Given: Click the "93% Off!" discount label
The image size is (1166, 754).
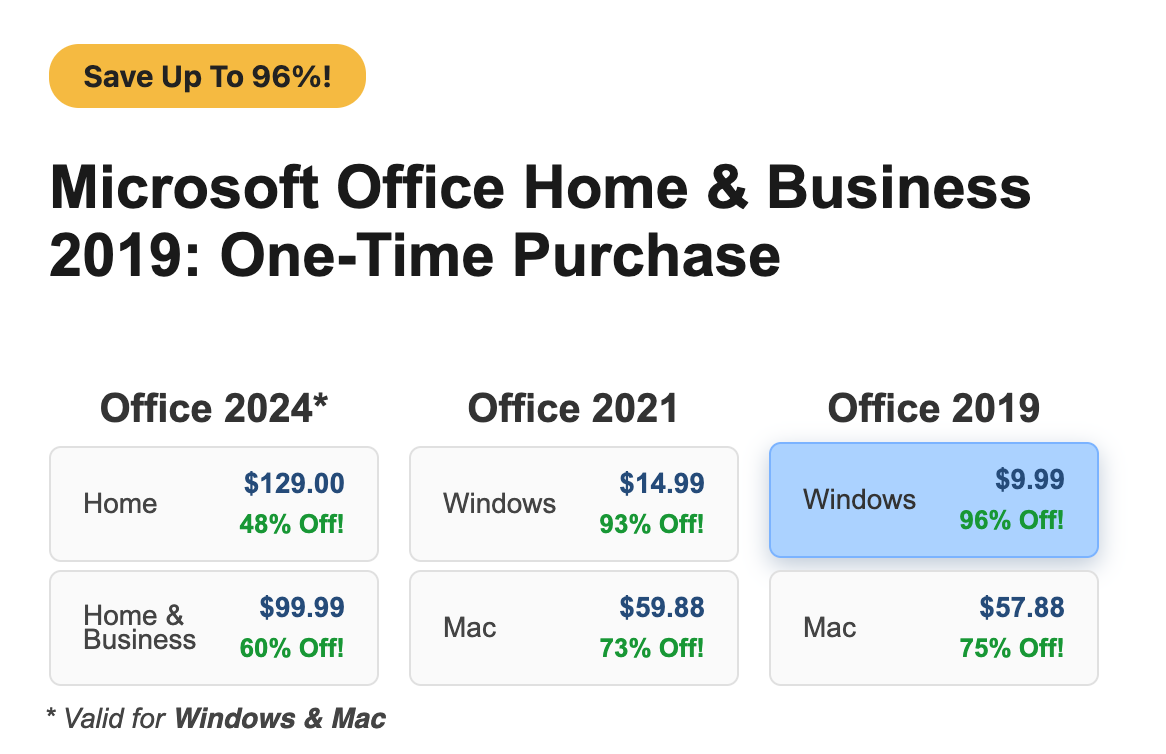Looking at the screenshot, I should (x=652, y=523).
